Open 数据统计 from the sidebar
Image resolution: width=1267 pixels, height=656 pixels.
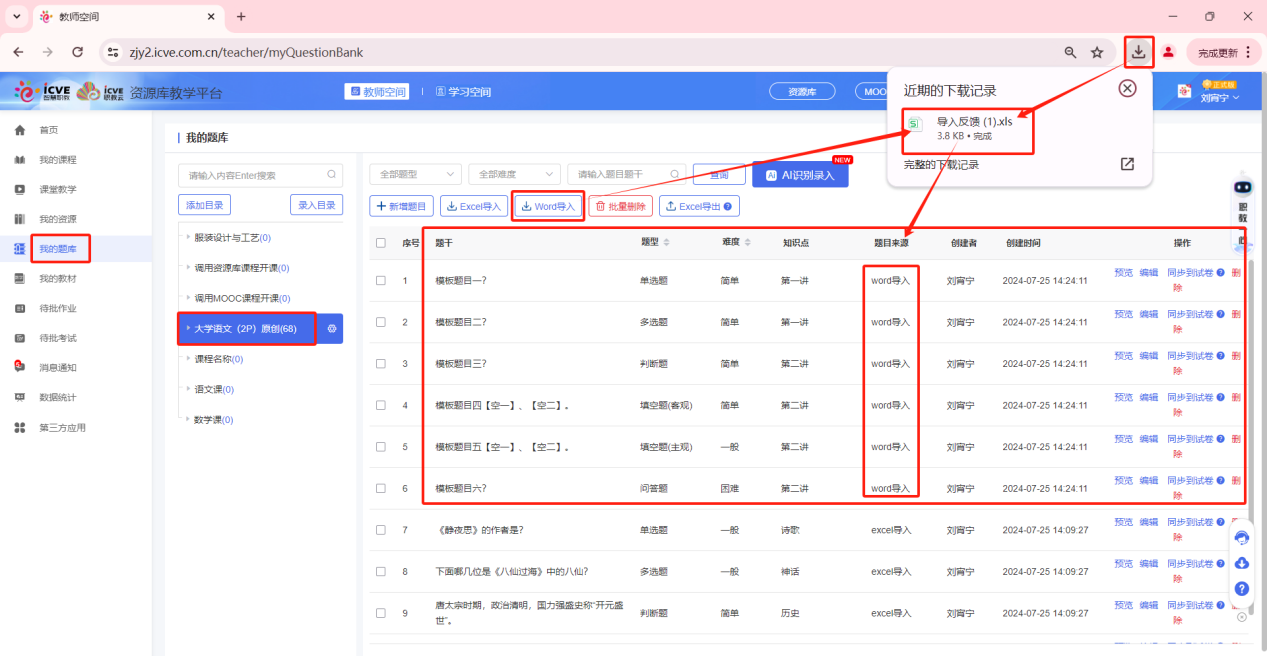(x=57, y=397)
